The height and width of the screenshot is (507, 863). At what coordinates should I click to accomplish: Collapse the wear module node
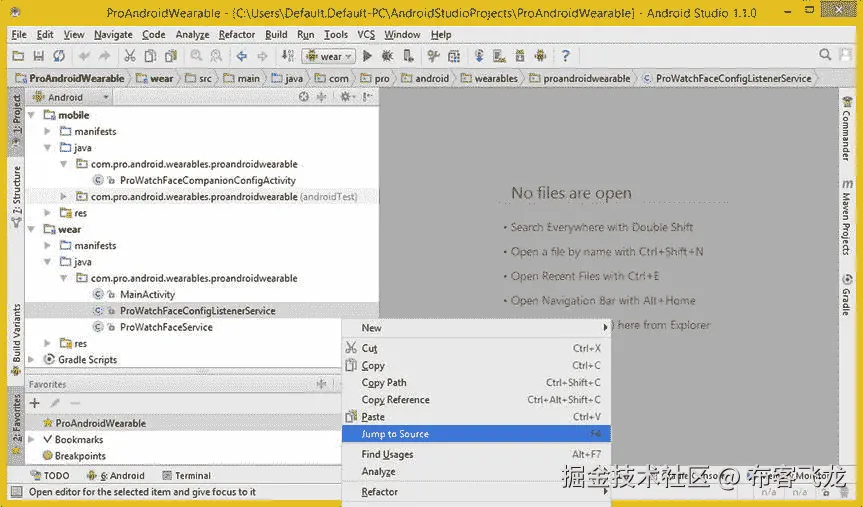(32, 229)
